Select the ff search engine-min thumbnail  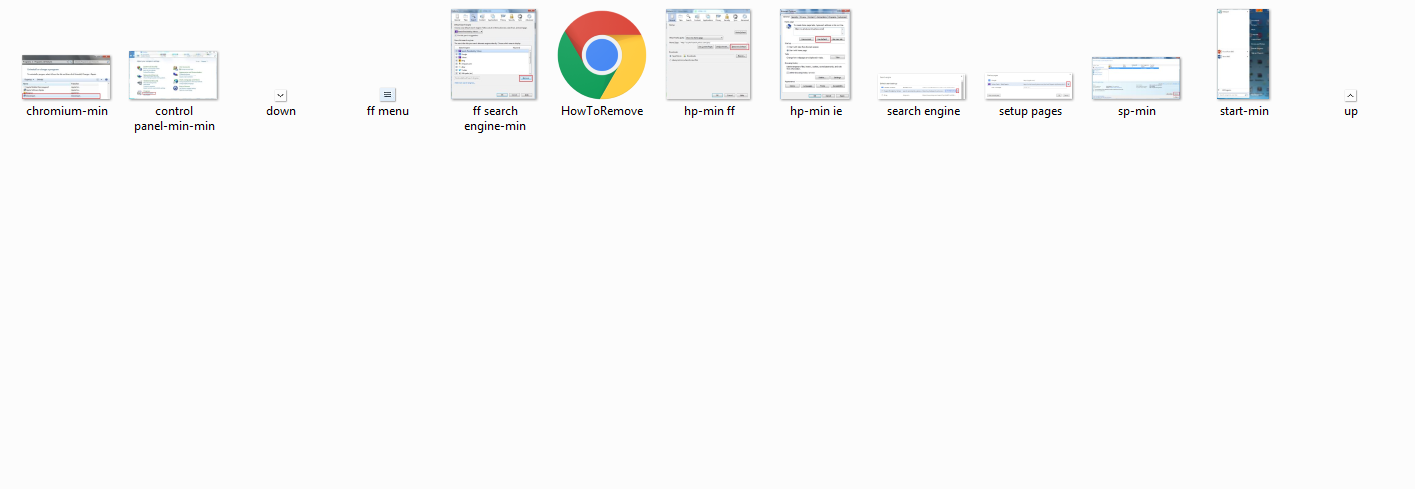click(494, 53)
